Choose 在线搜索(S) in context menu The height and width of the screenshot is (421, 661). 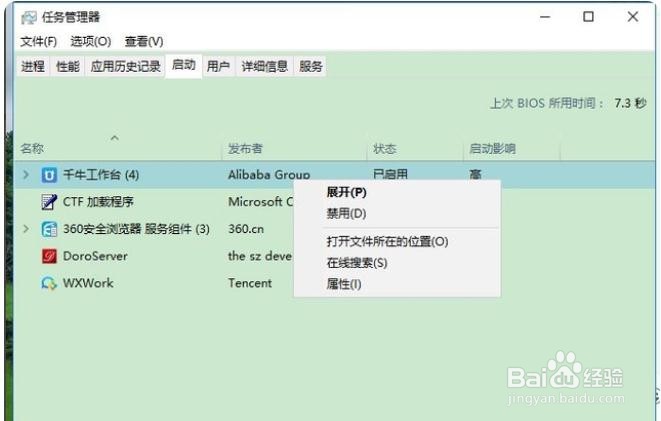tap(357, 263)
